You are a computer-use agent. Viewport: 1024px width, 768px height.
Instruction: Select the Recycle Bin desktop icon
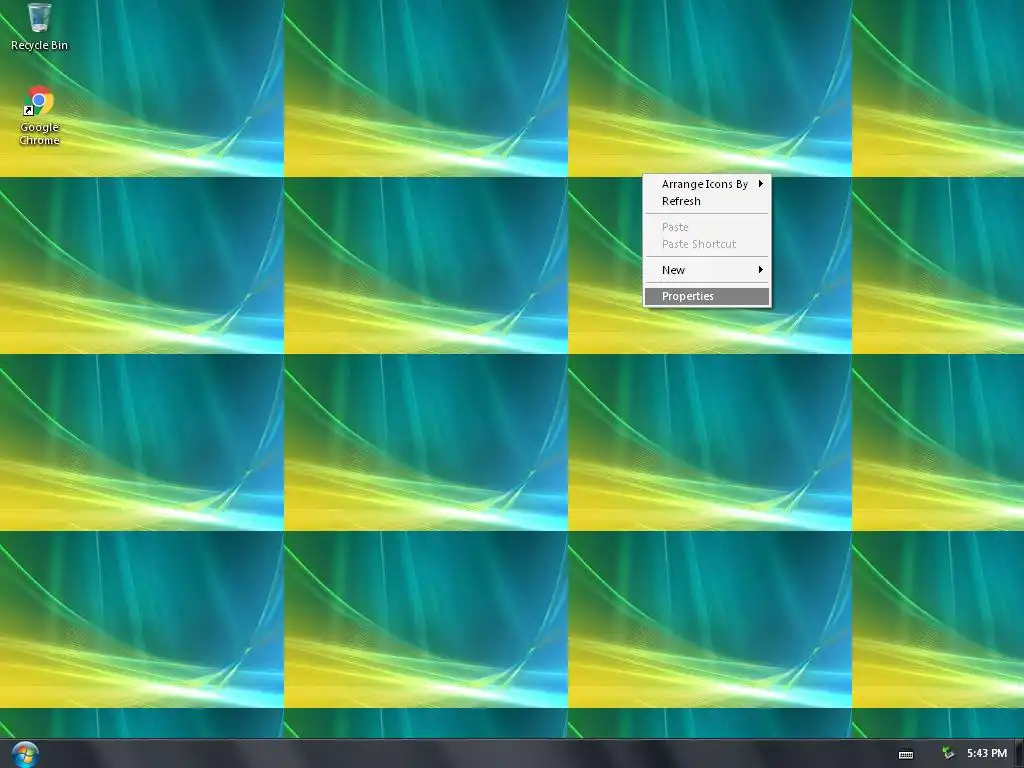pos(39,26)
